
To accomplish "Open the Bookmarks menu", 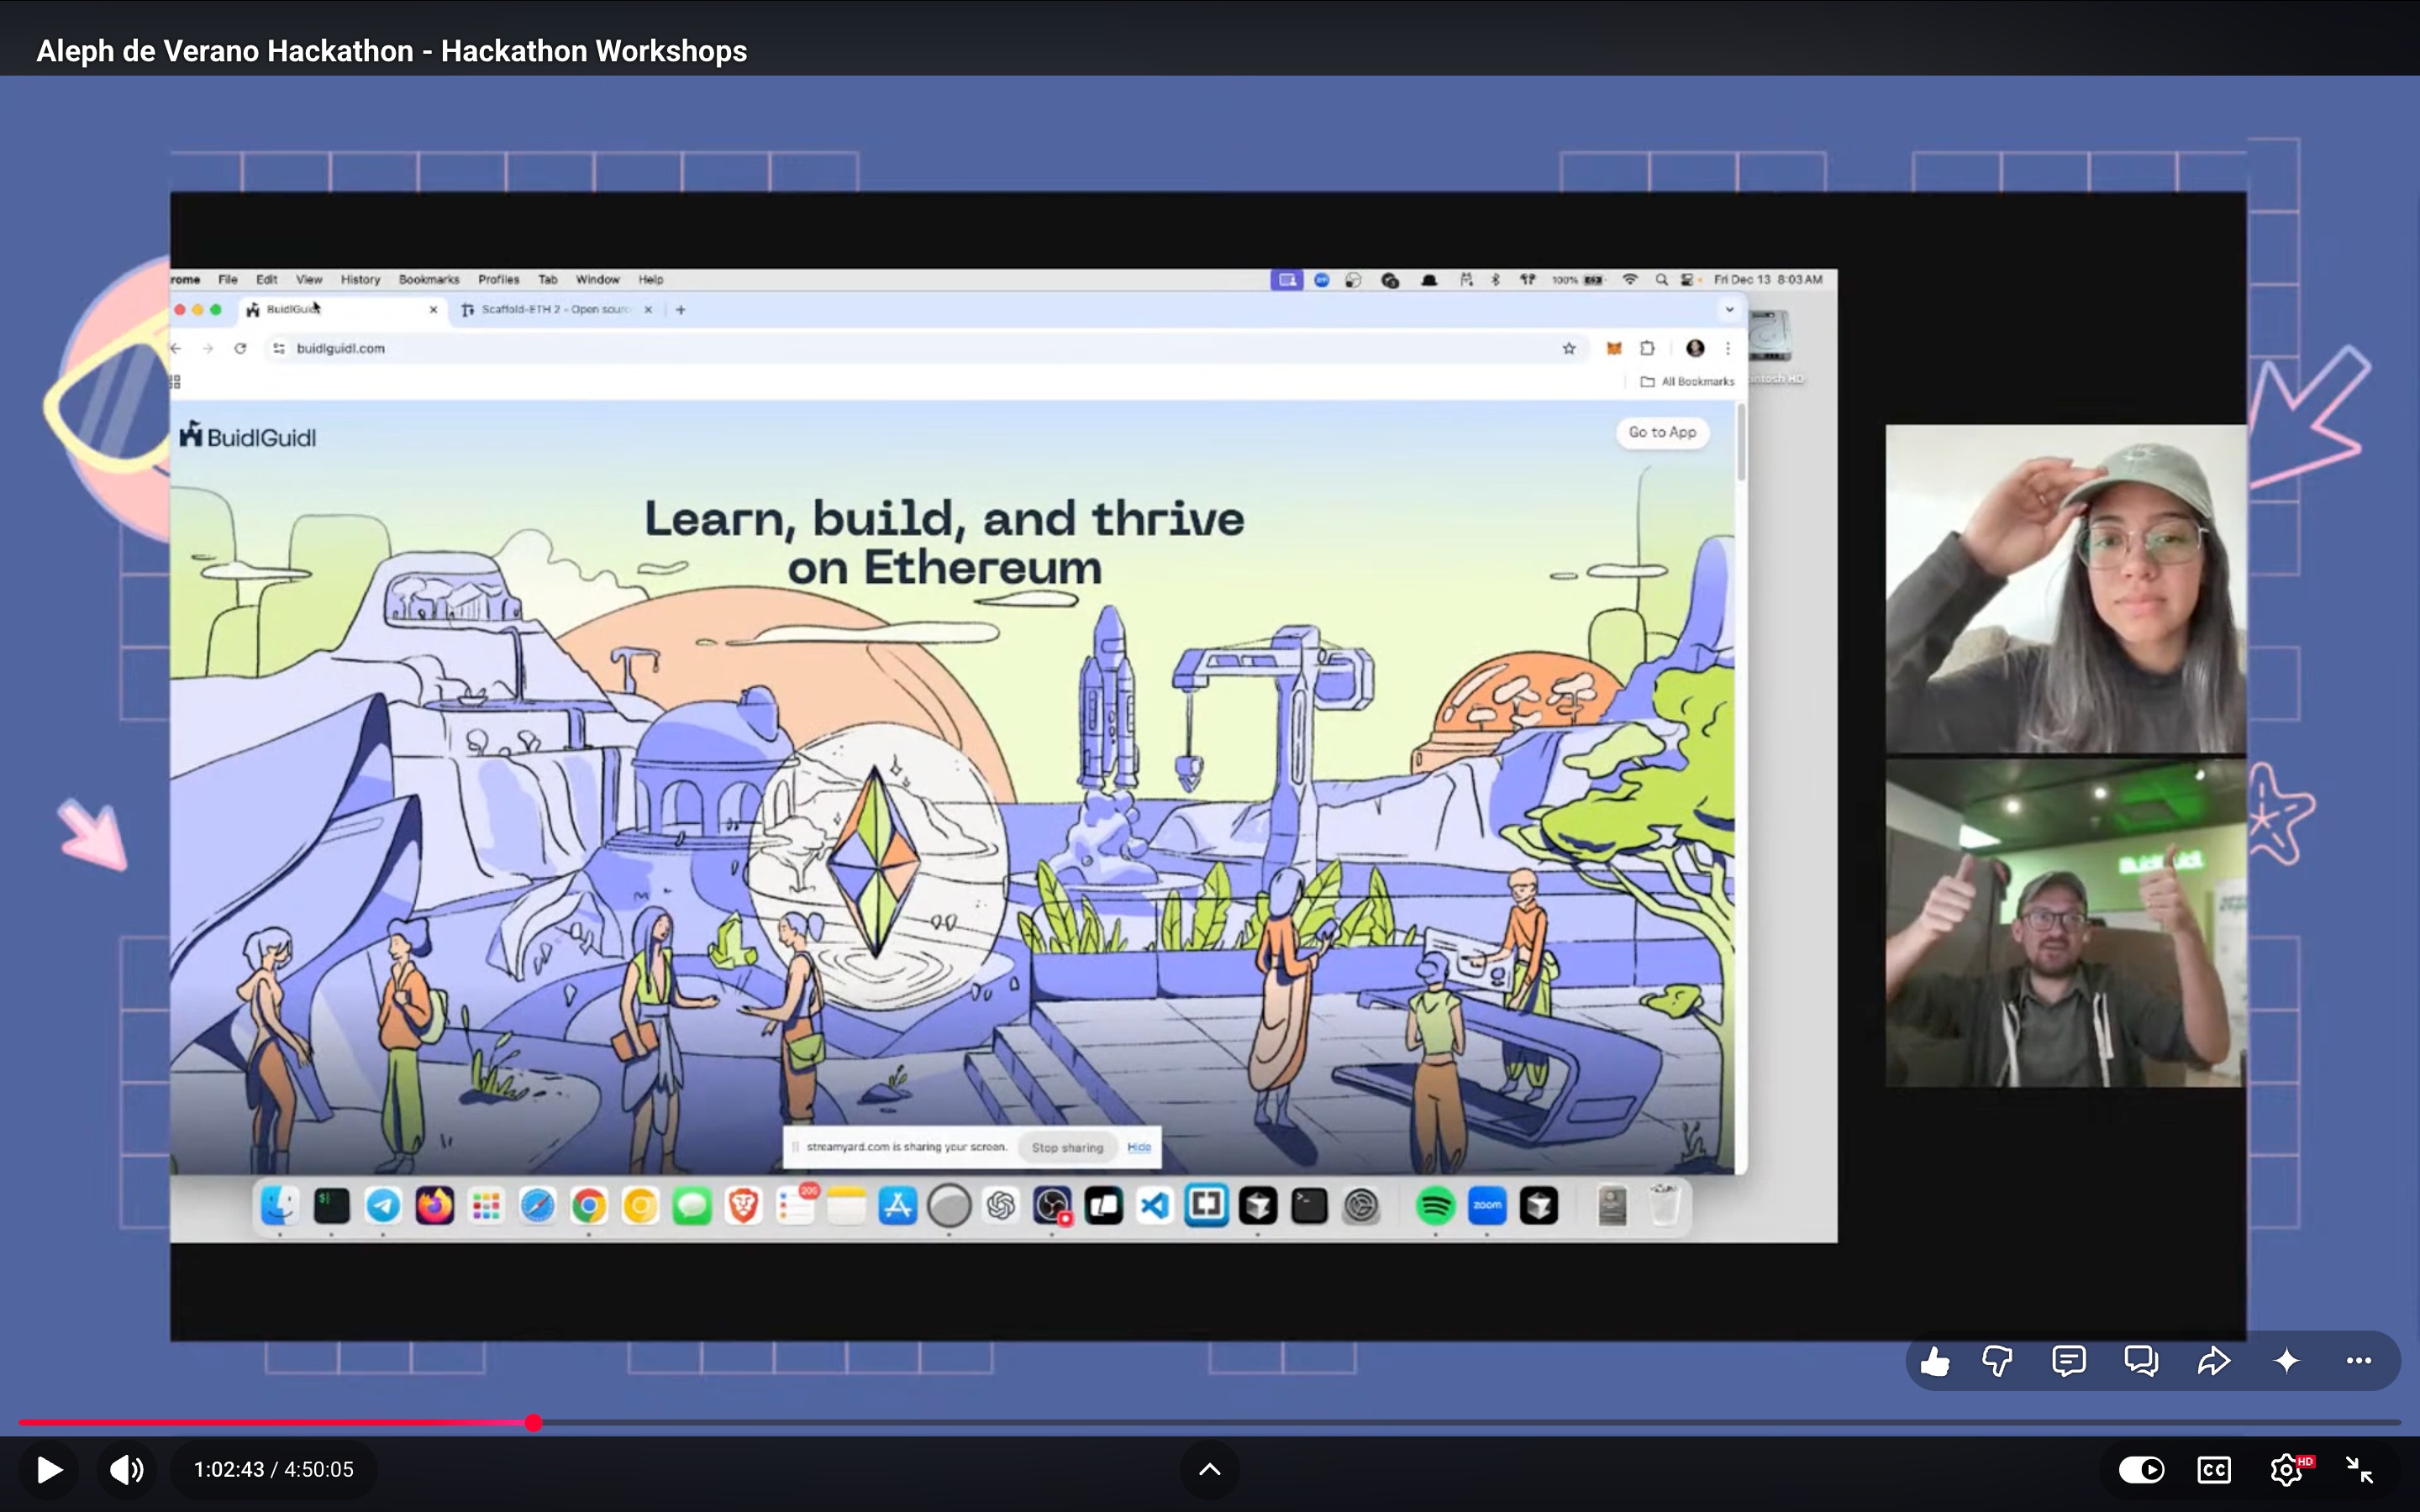I will pyautogui.click(x=429, y=280).
